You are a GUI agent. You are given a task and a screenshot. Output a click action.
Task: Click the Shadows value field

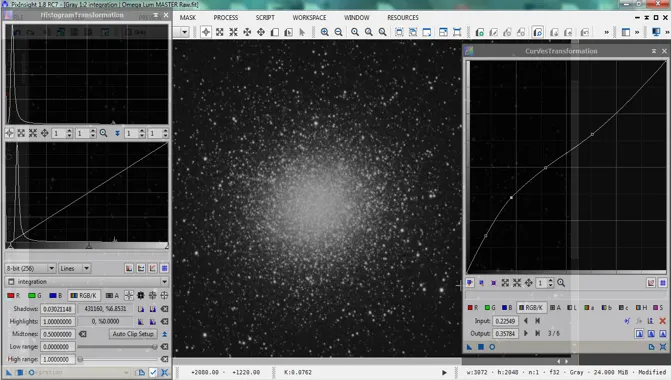coord(58,309)
